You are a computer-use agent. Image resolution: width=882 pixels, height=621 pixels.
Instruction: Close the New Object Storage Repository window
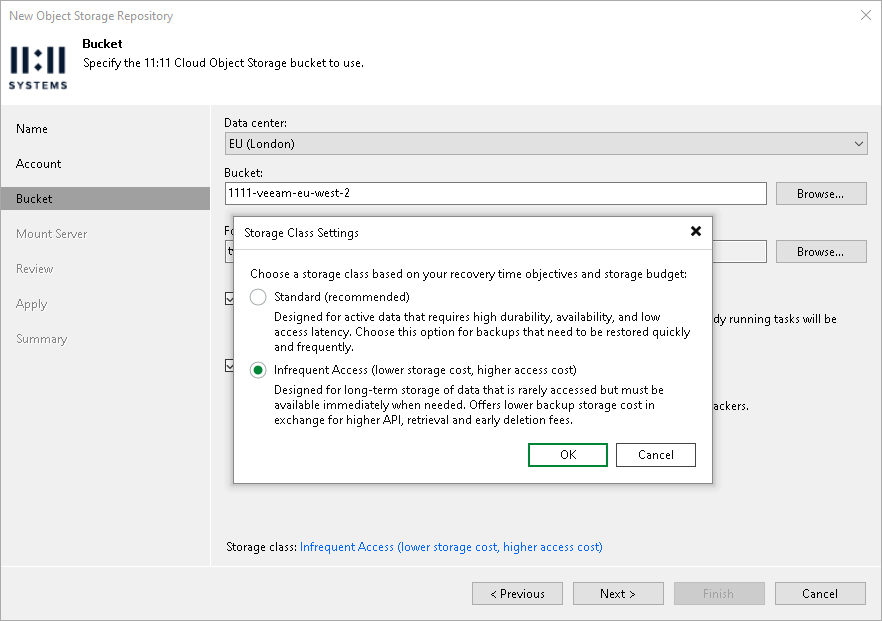click(866, 15)
